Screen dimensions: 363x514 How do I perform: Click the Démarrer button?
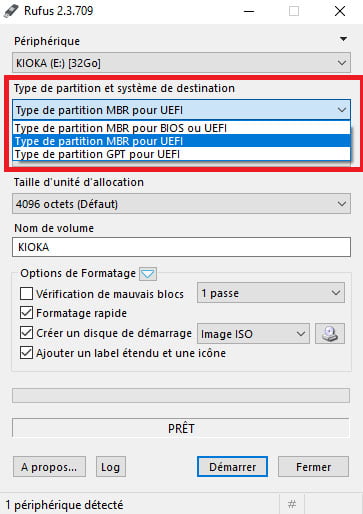coord(232,467)
